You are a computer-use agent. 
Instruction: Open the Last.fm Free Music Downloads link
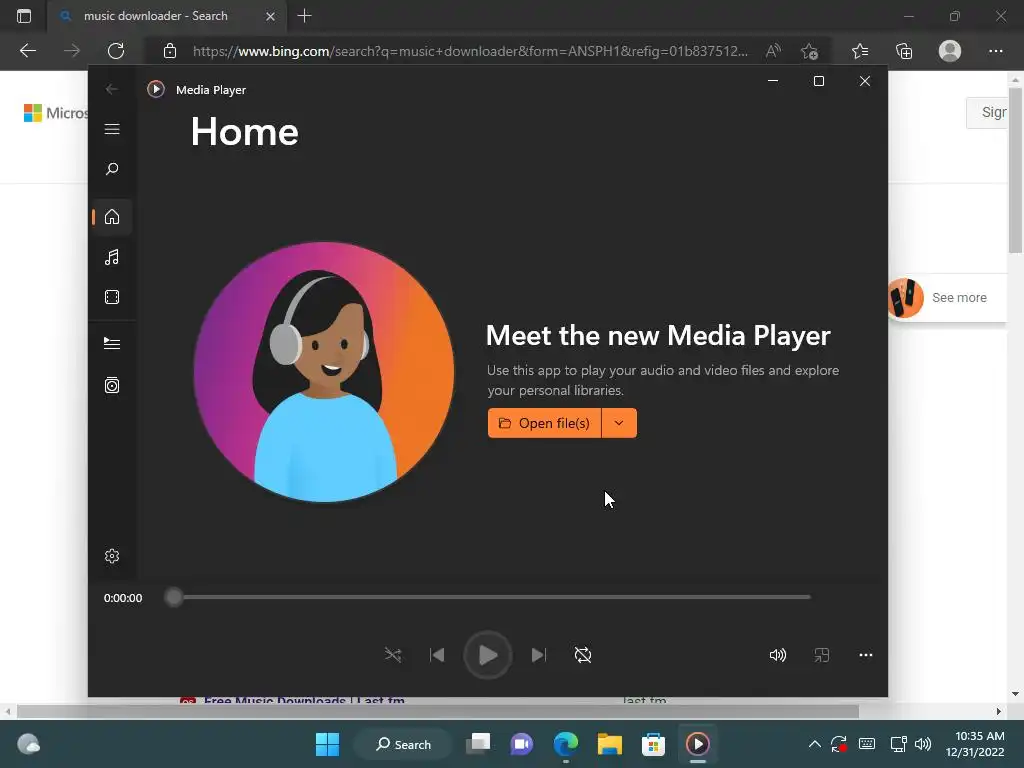point(304,699)
